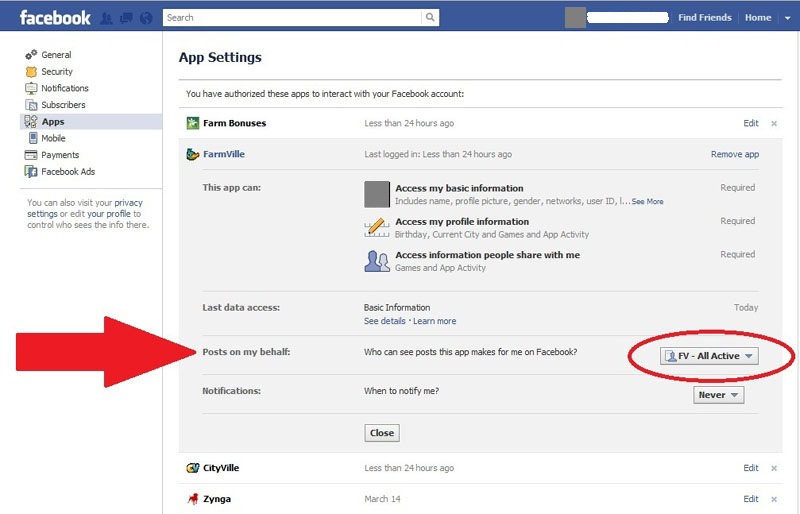This screenshot has height=514, width=800.
Task: Open Mobile settings in sidebar
Action: pos(53,138)
